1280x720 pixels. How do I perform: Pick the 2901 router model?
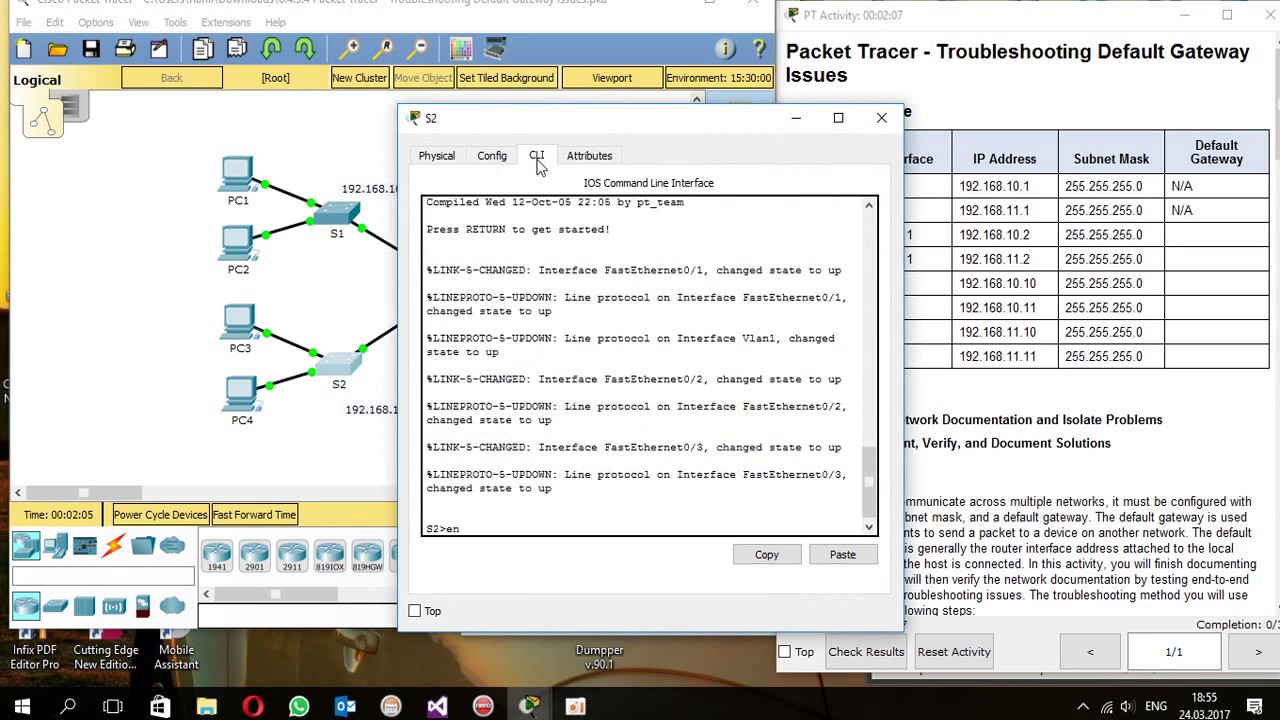tap(254, 556)
